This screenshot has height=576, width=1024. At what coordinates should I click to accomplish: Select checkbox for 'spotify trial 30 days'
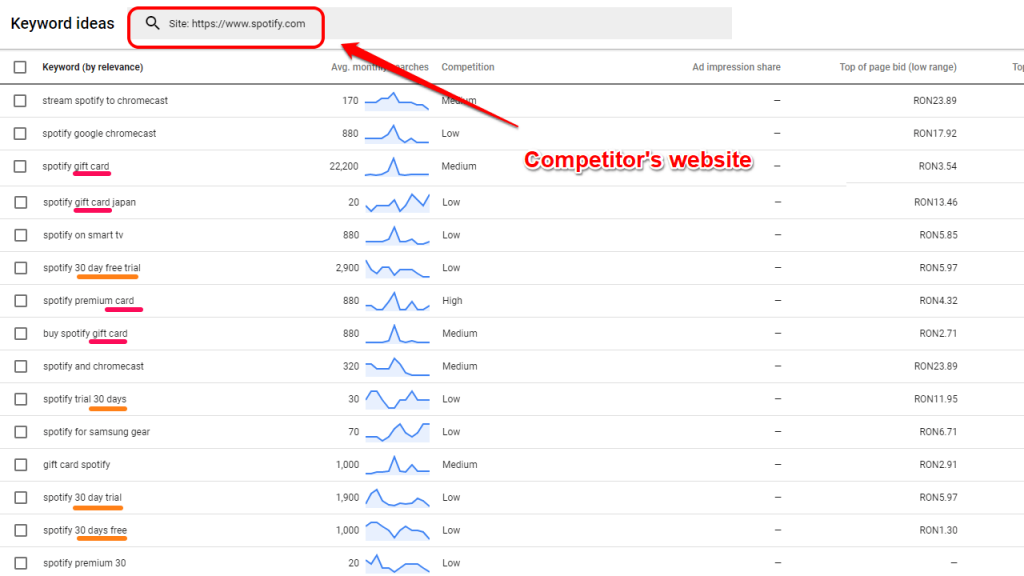pyautogui.click(x=21, y=399)
